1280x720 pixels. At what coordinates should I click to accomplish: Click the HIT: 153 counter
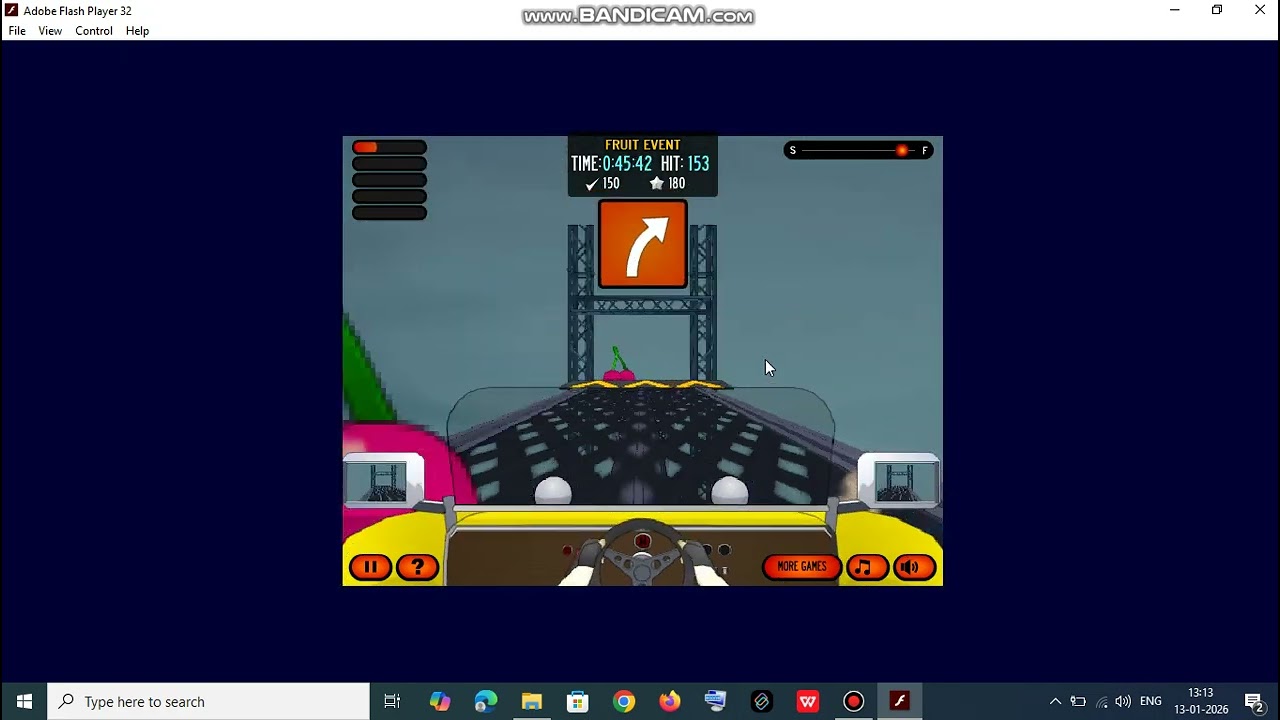pyautogui.click(x=685, y=164)
